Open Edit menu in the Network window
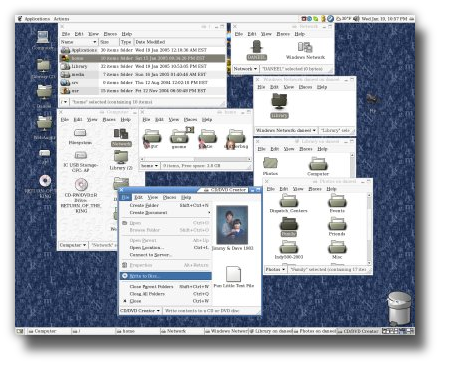Screen dimensions: 450x365 coord(252,34)
